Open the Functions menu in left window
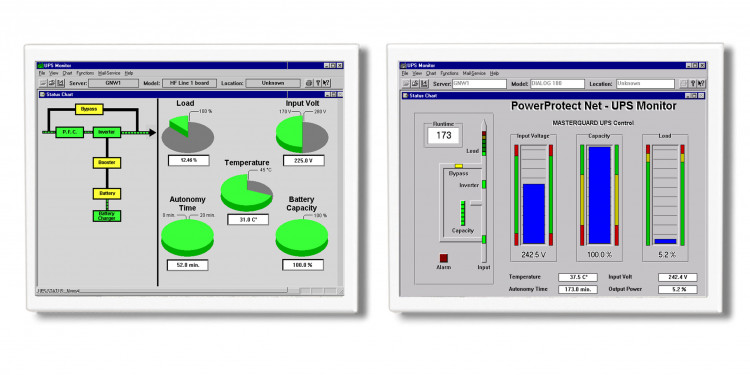This screenshot has height=375, width=750. tap(85, 73)
